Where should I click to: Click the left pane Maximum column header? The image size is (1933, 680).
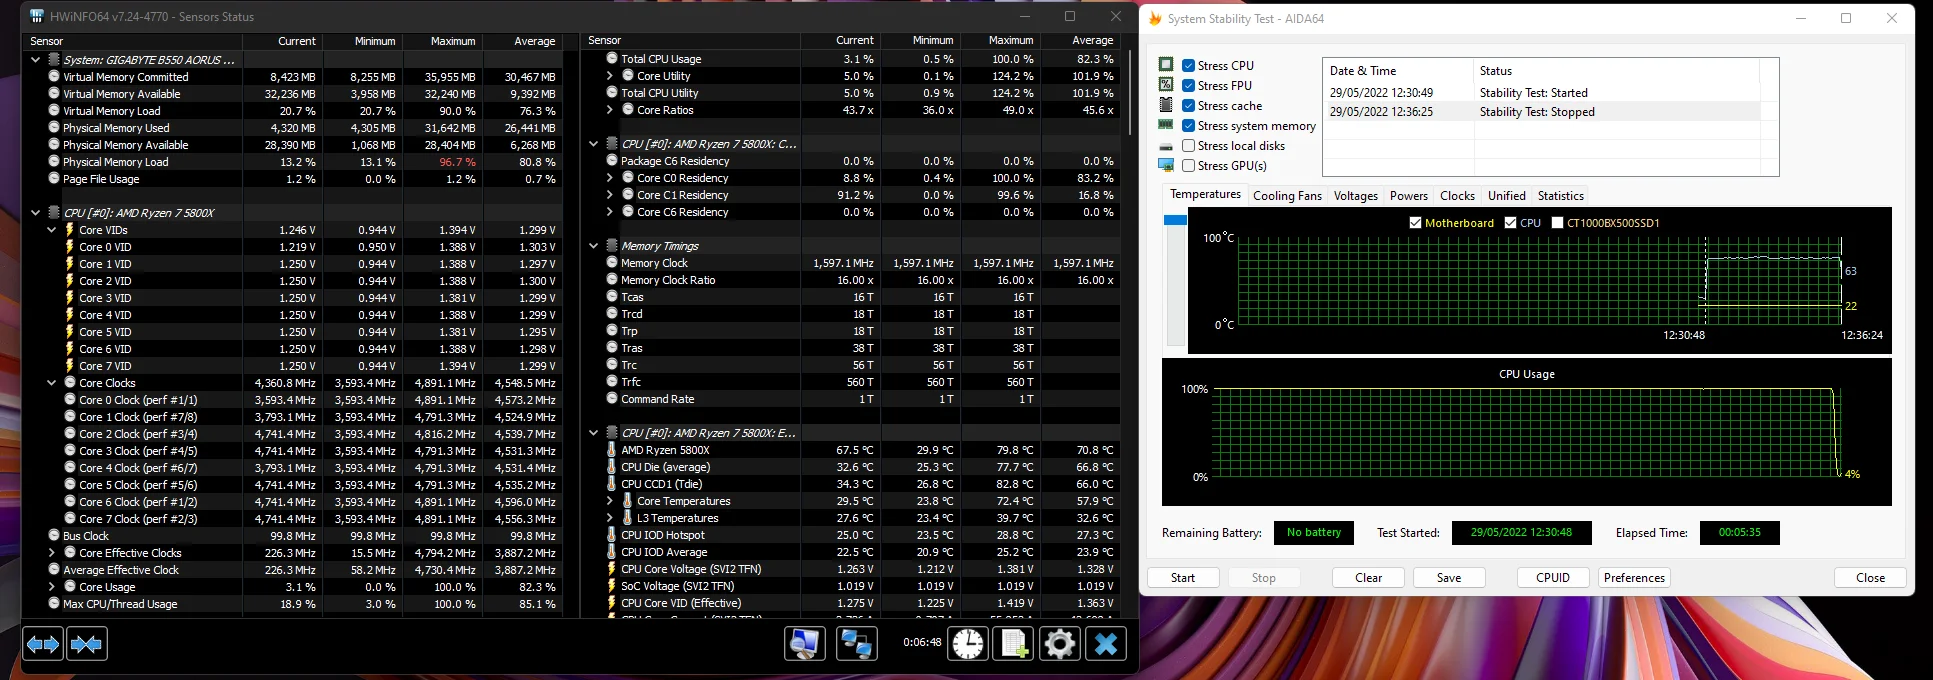tap(442, 41)
